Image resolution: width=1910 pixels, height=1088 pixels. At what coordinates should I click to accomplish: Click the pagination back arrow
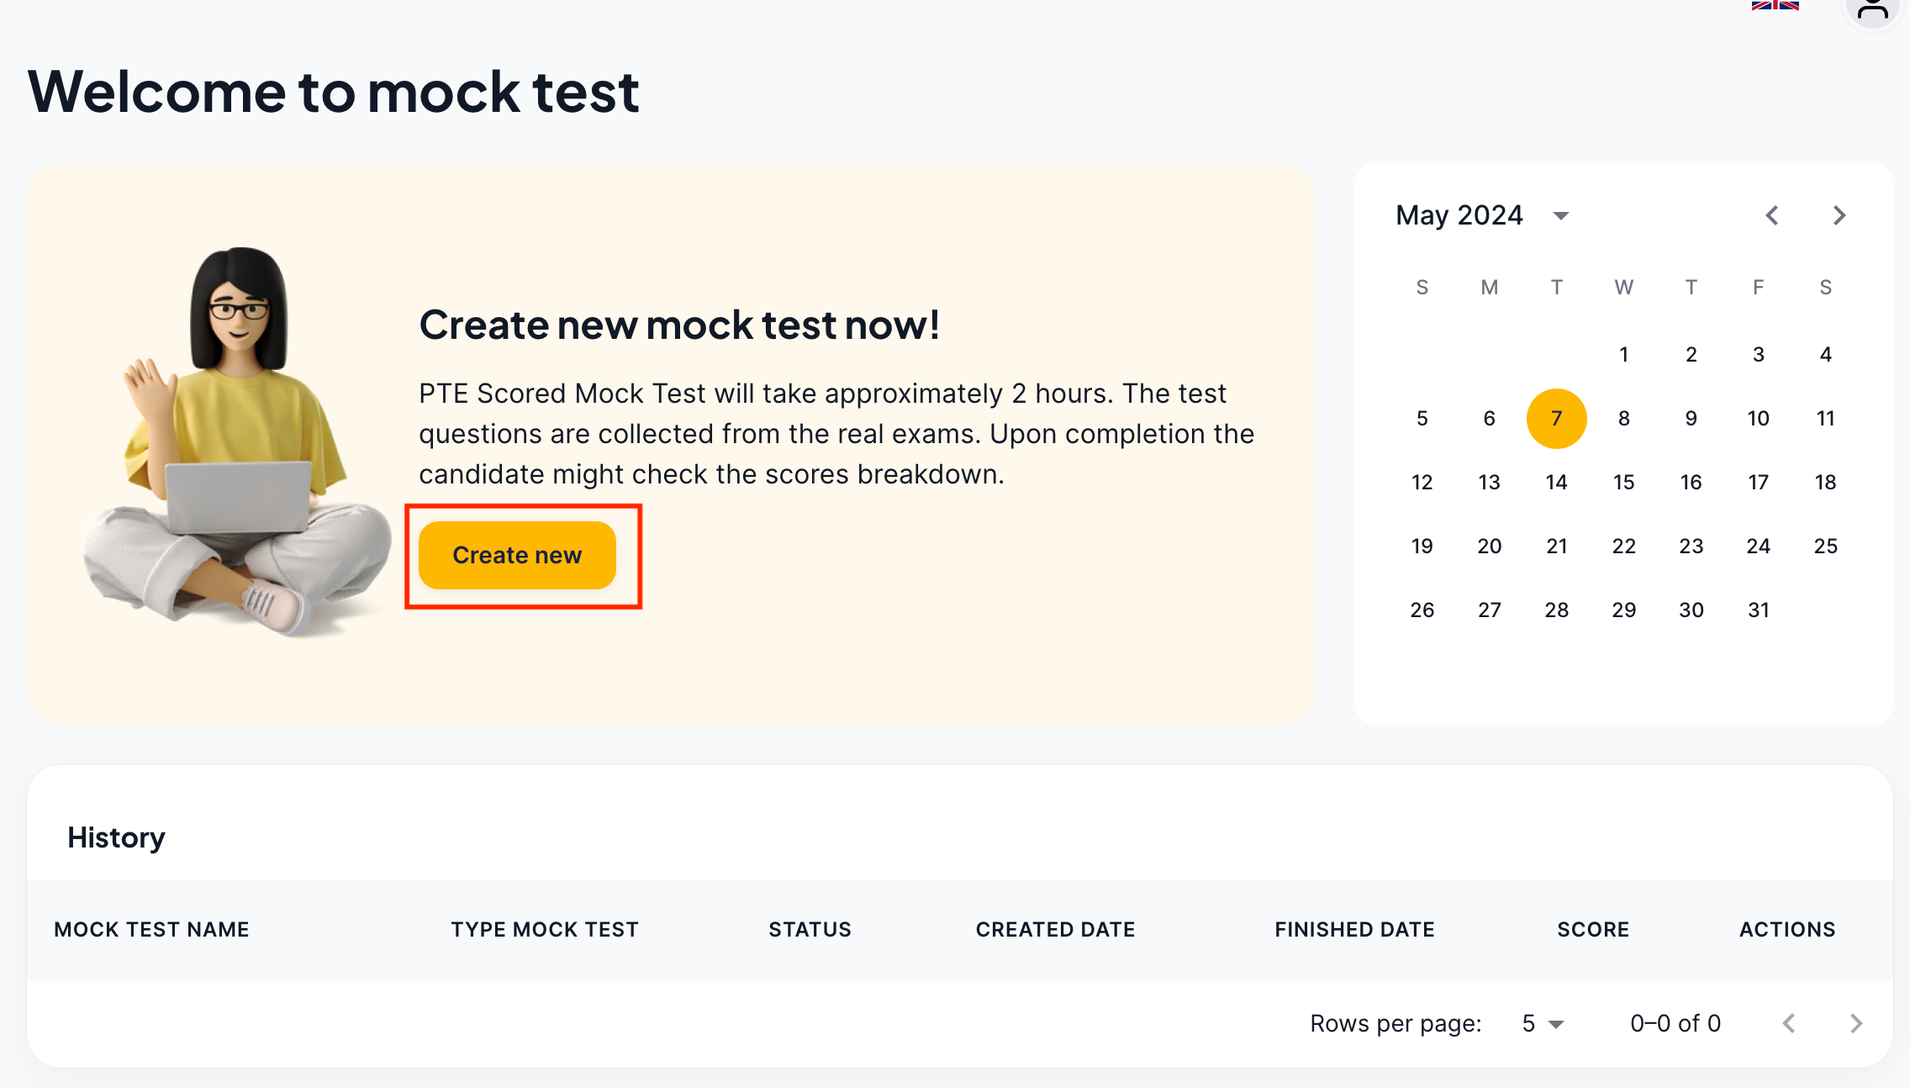1789,1023
